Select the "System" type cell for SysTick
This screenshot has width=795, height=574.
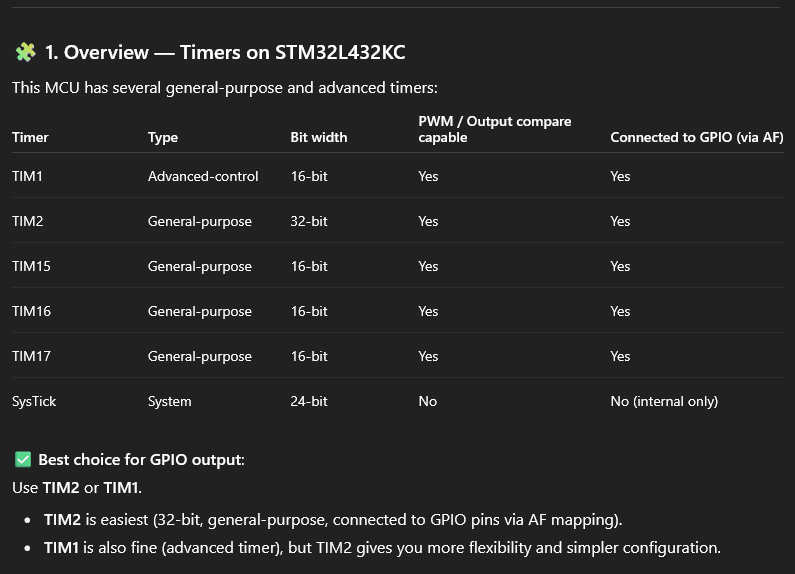click(x=170, y=401)
